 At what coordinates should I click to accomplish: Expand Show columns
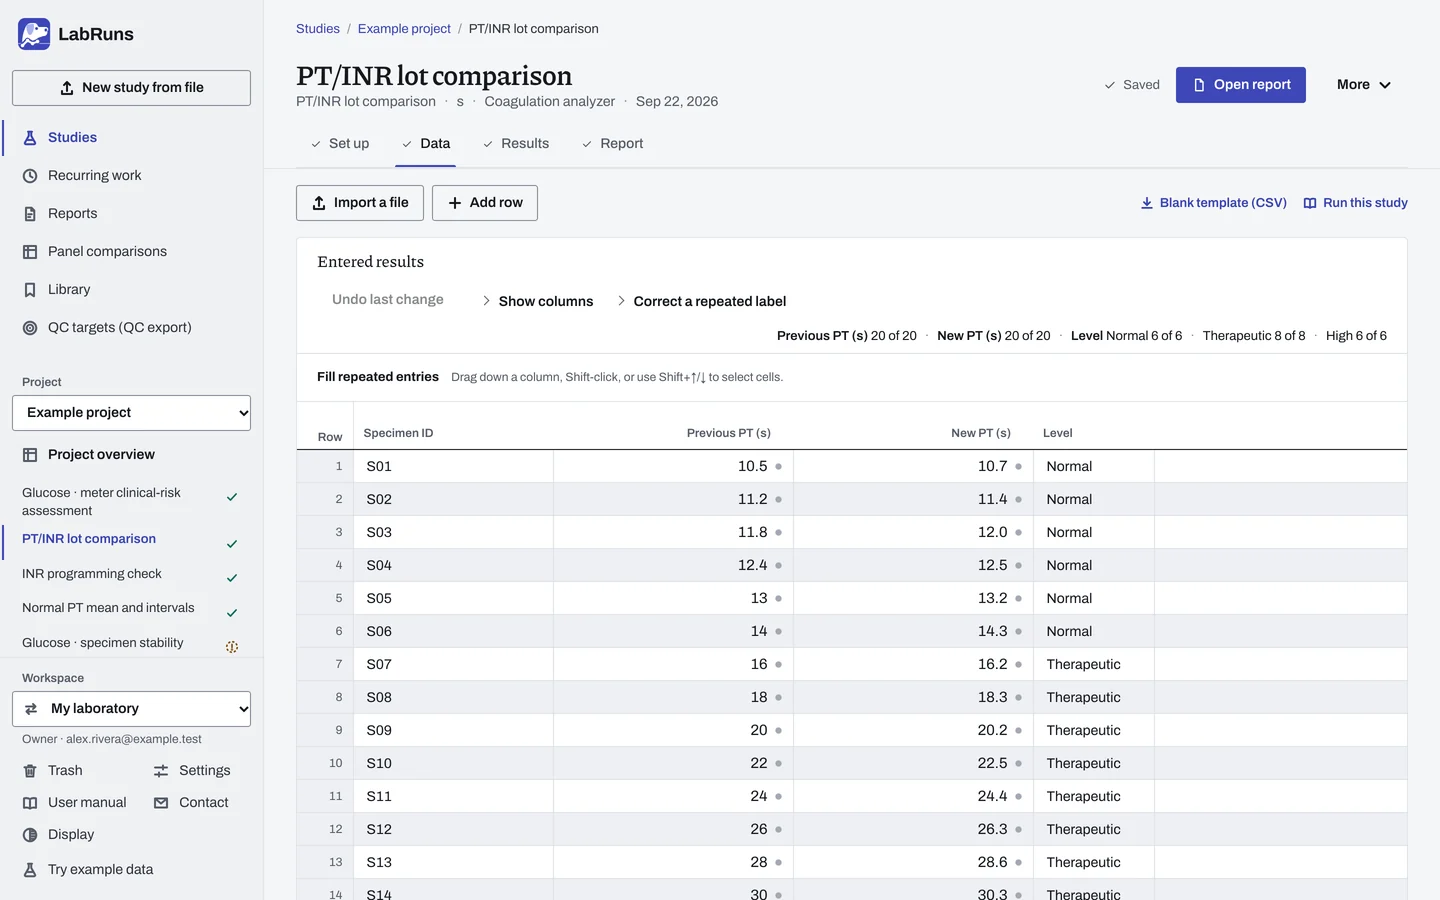tap(538, 301)
